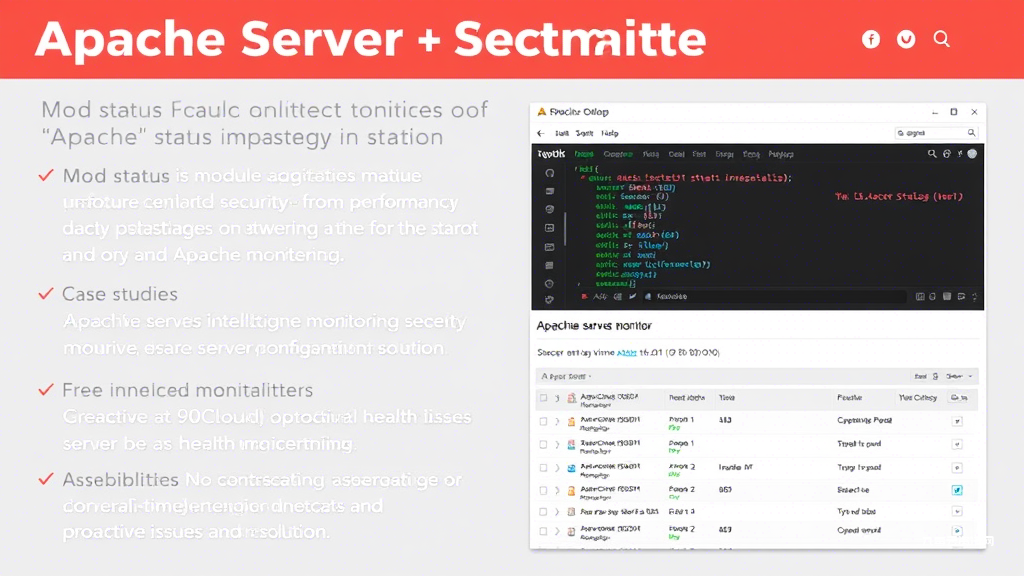Select the green active tab in the dark toolbar
Screen dimensions: 1024x576
click(x=584, y=155)
